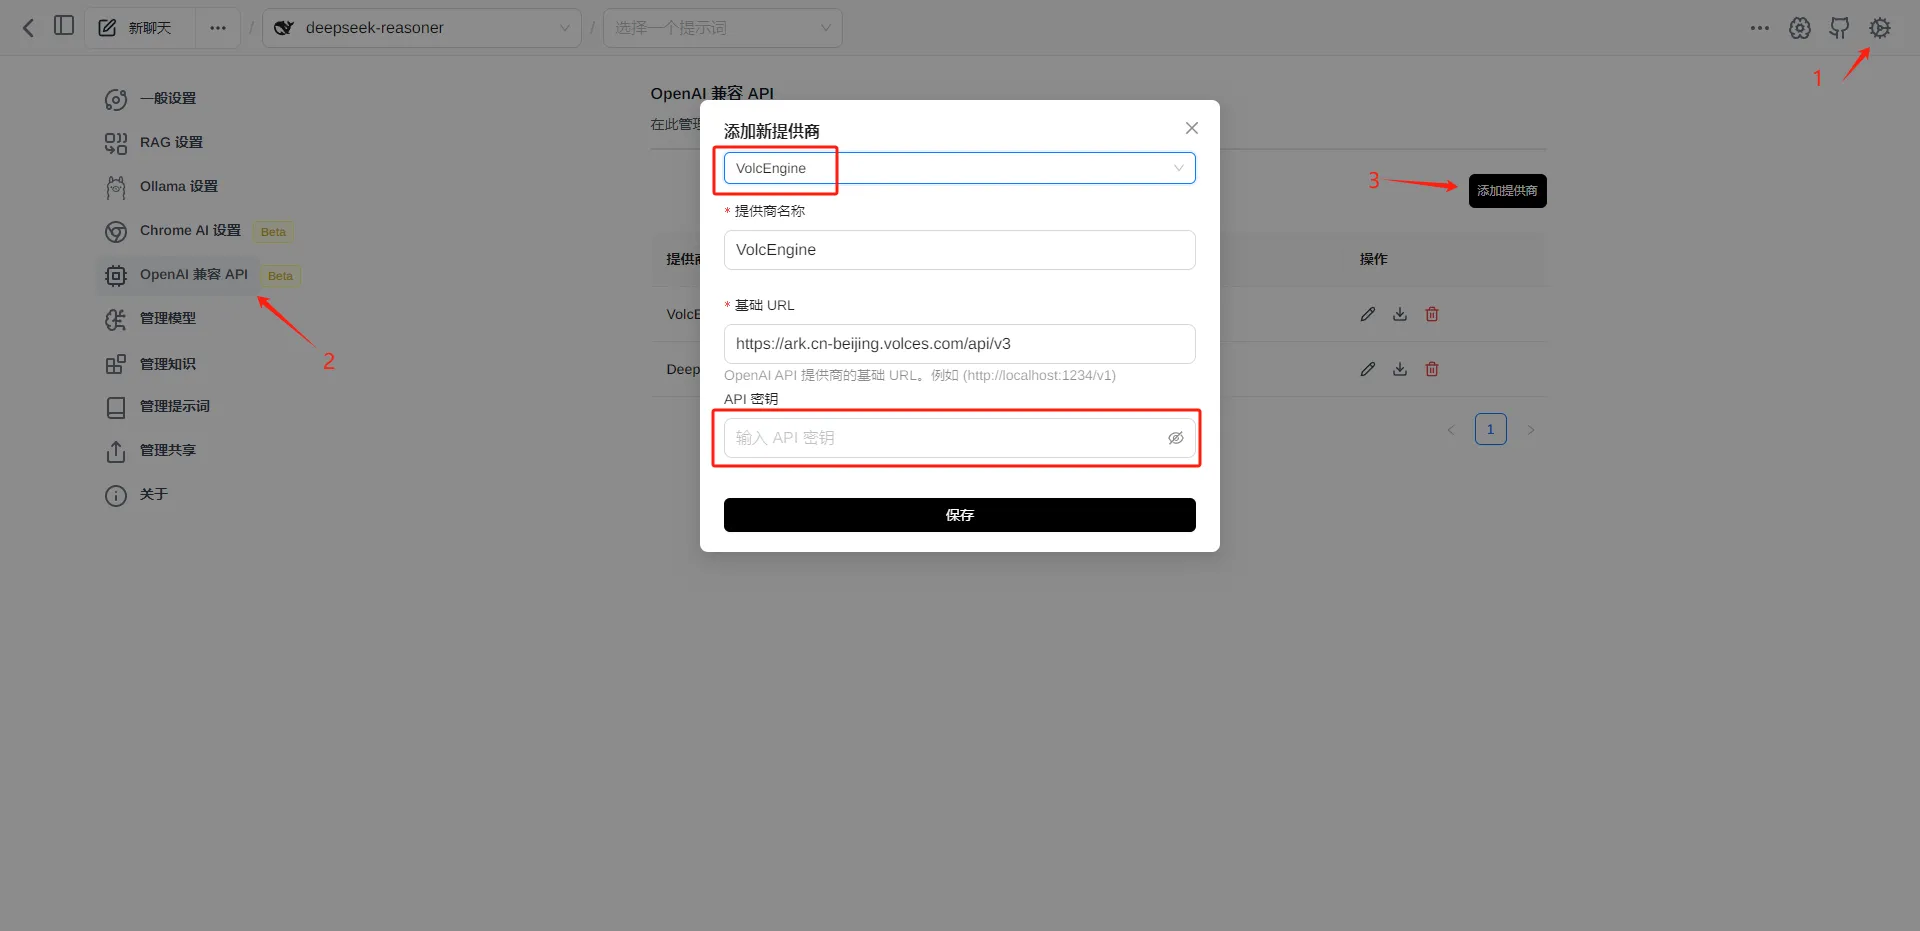Toggle API key visibility eye icon
The height and width of the screenshot is (931, 1920).
pos(1175,438)
